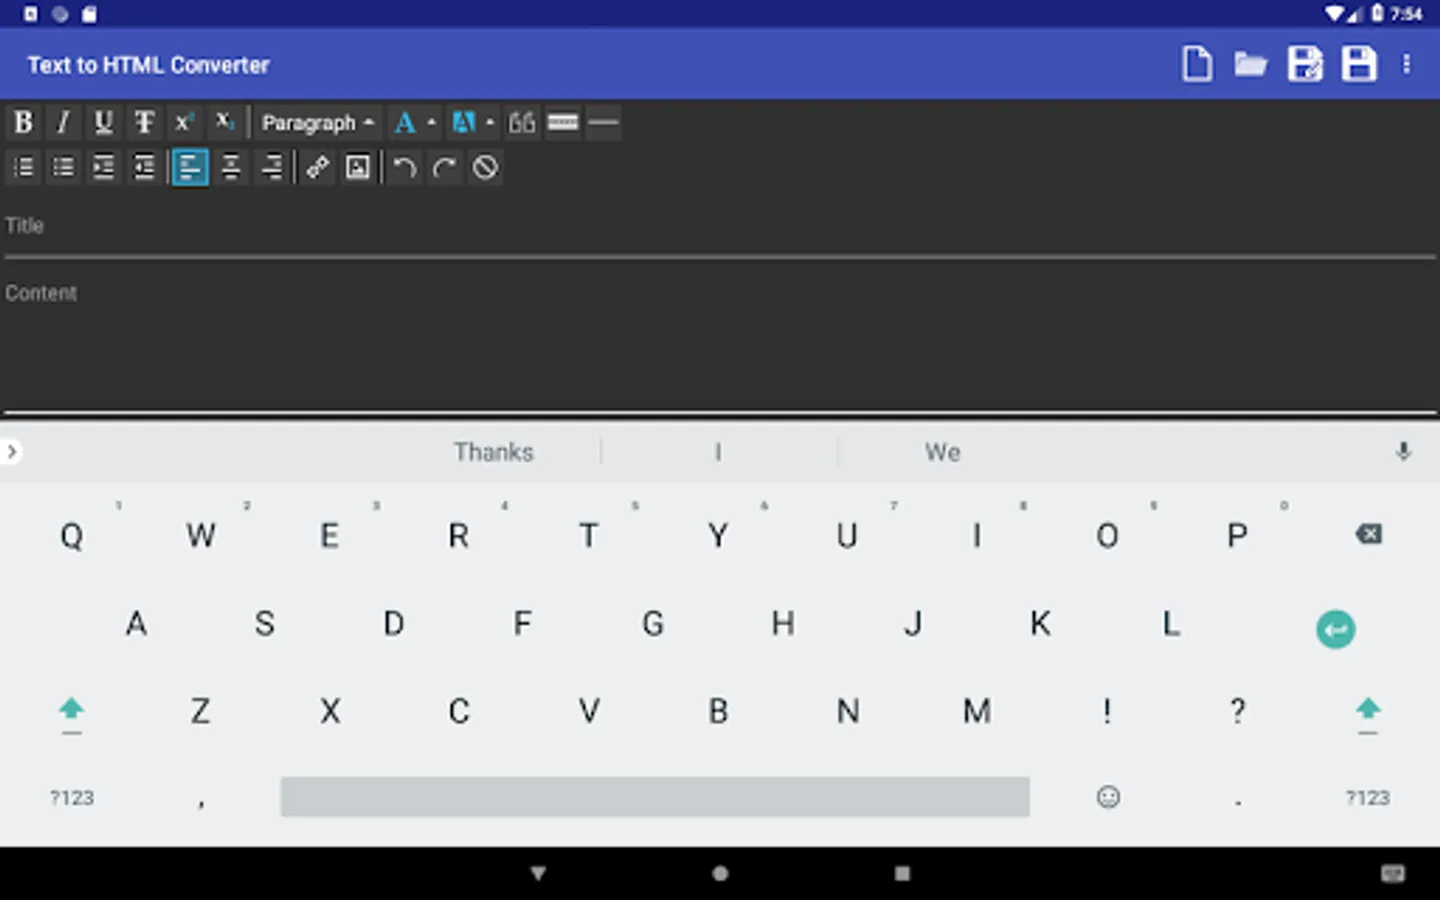Expand the text color picker arrow
This screenshot has width=1440, height=900.
click(x=432, y=123)
